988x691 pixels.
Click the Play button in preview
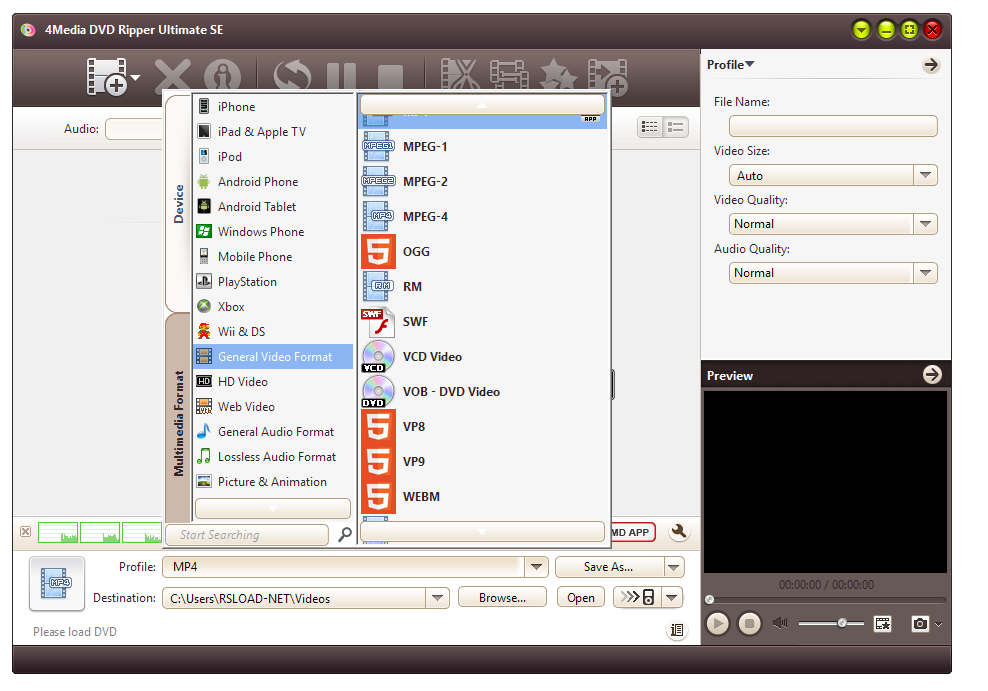pos(717,624)
